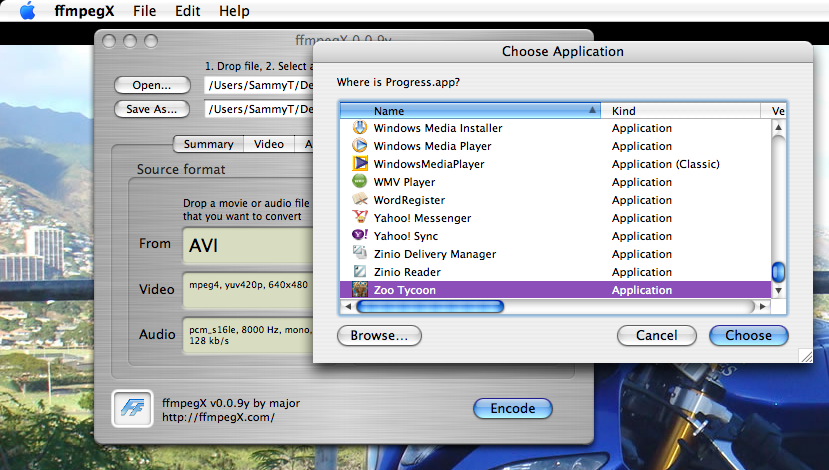Click the WordRegister app icon

point(360,199)
